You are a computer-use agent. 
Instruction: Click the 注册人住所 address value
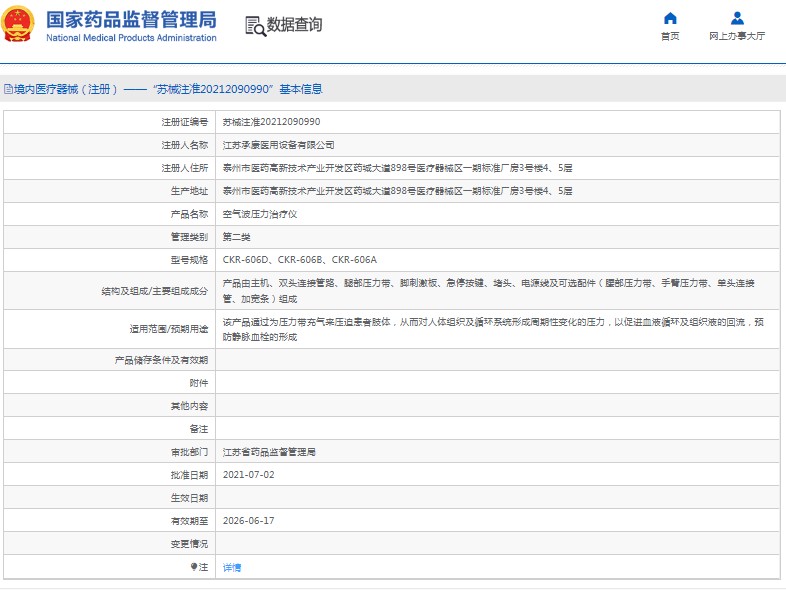click(398, 168)
